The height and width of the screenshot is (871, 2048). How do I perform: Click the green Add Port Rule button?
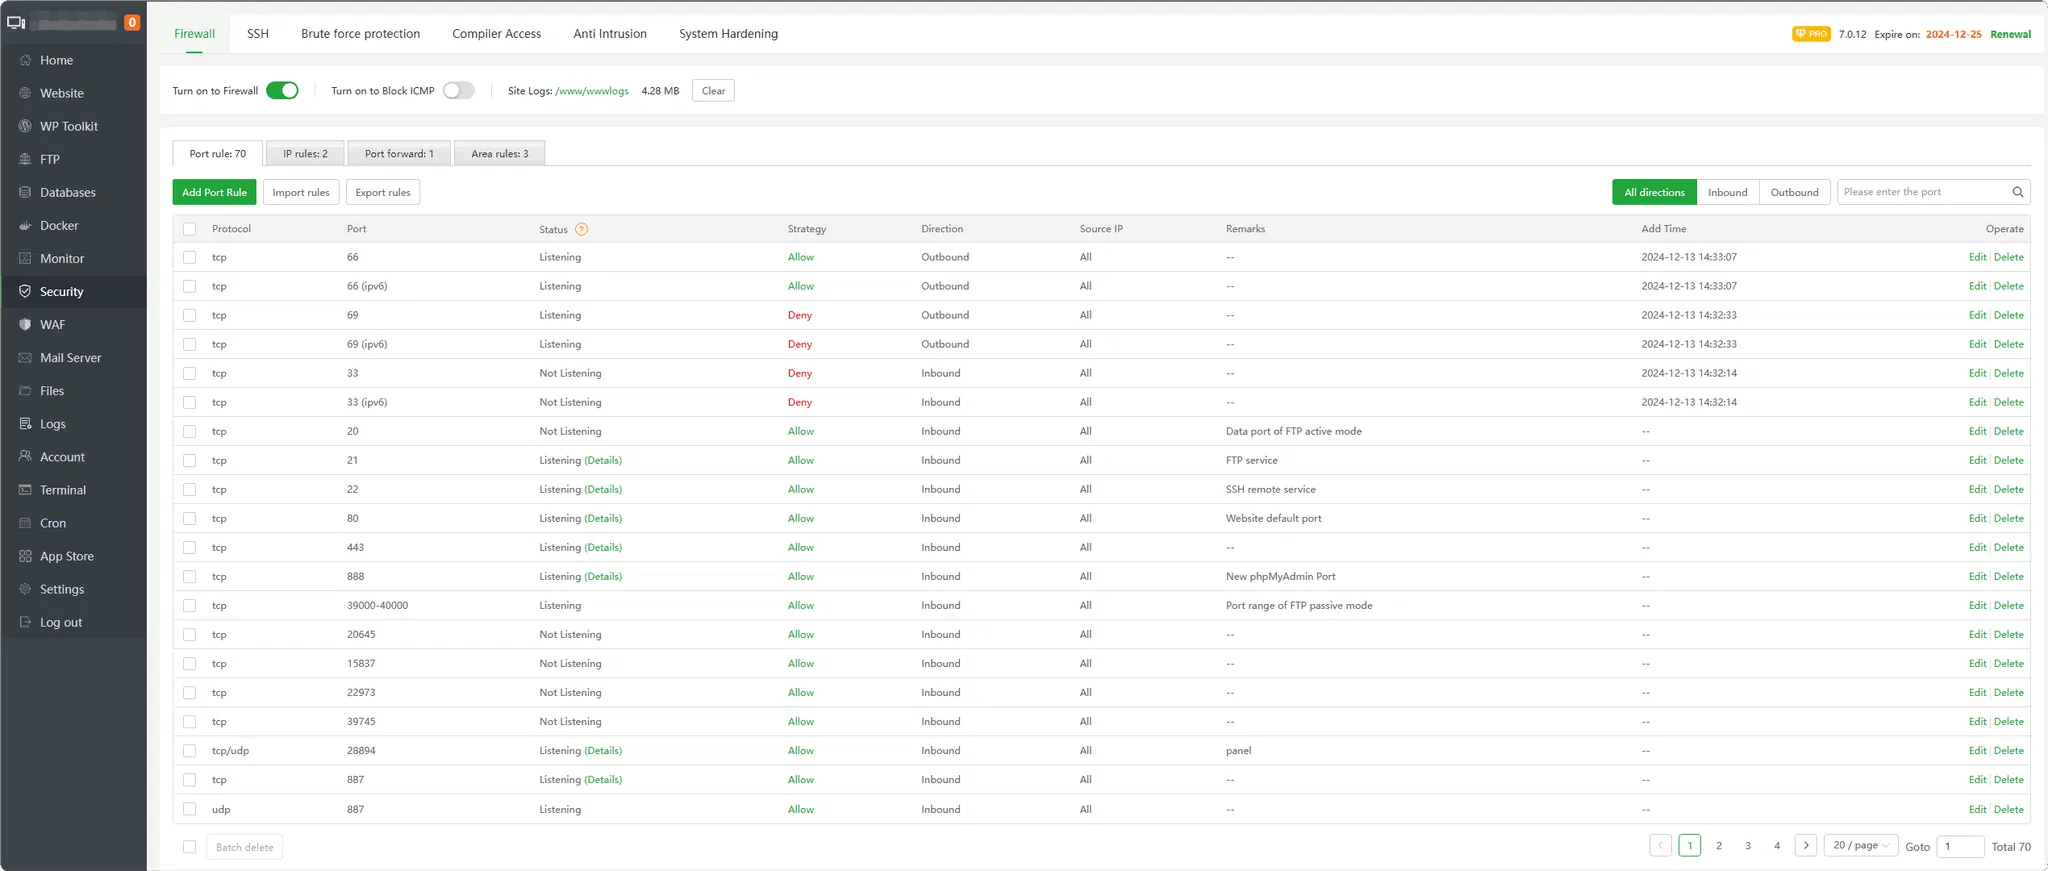pos(214,192)
